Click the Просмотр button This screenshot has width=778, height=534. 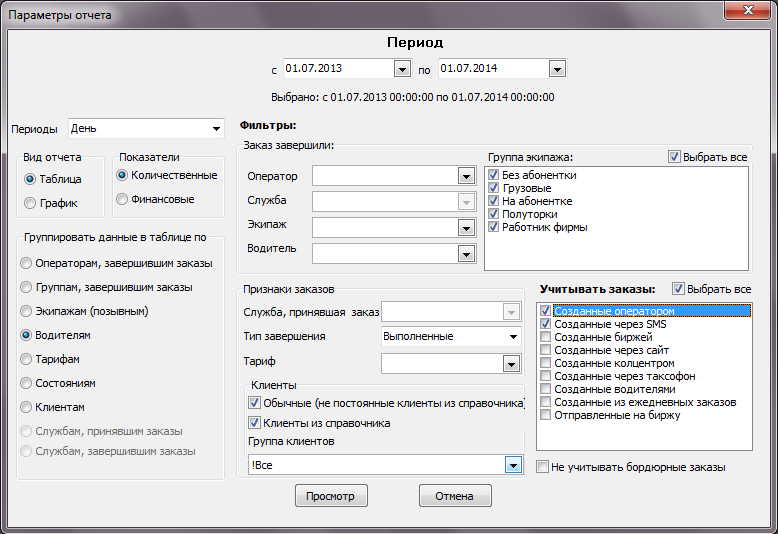coord(331,496)
